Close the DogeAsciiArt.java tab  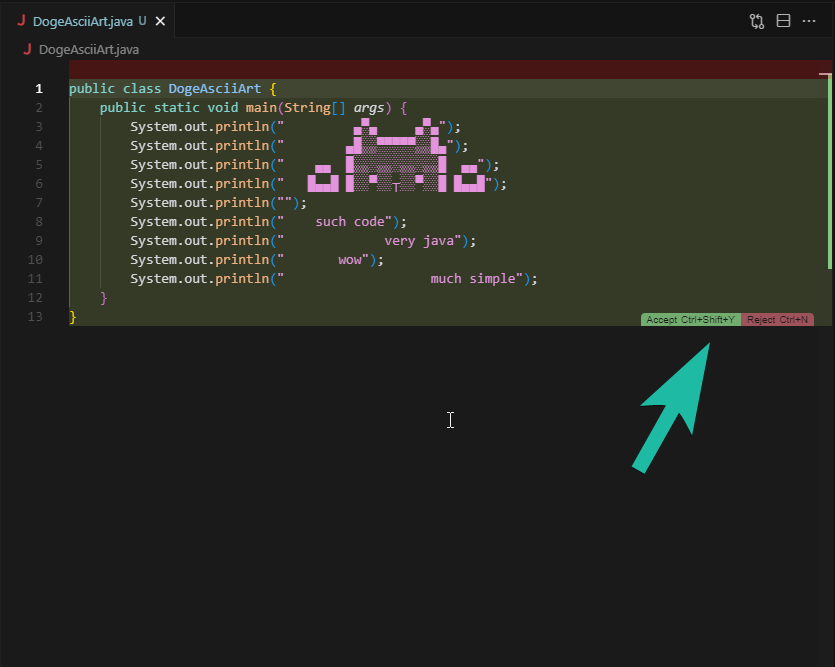pos(160,21)
